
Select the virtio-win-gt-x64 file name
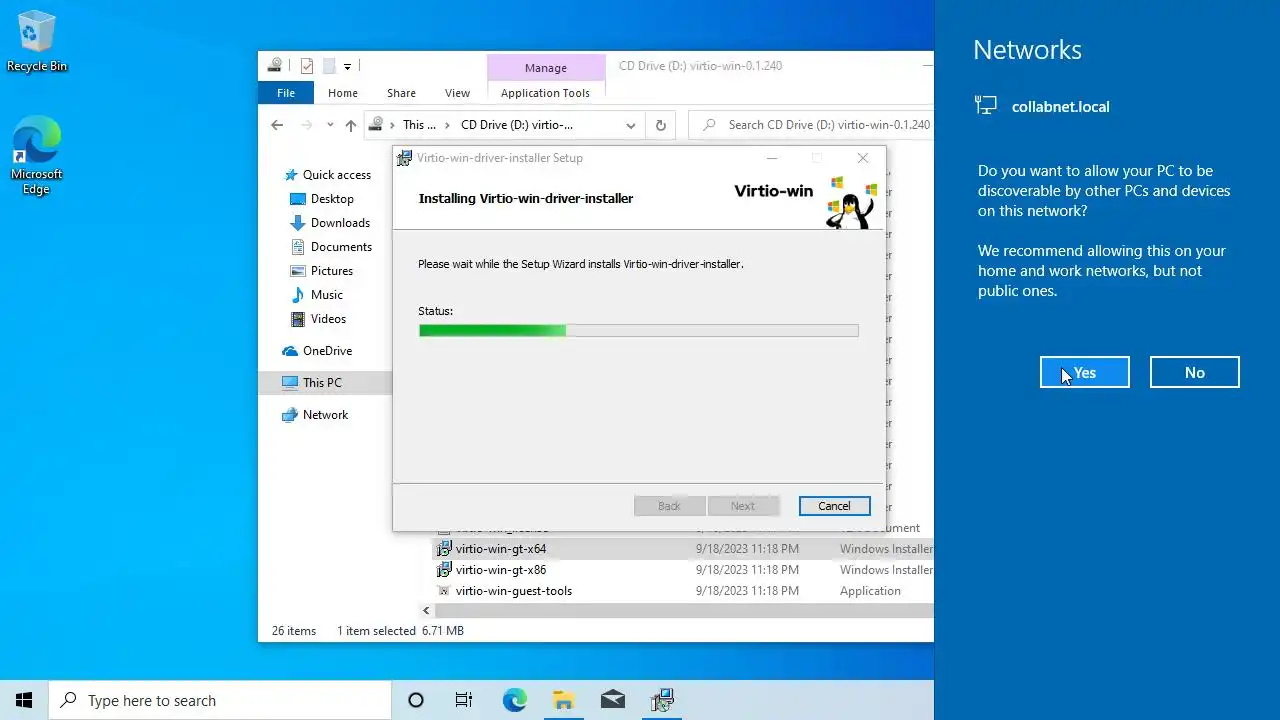pyautogui.click(x=501, y=549)
